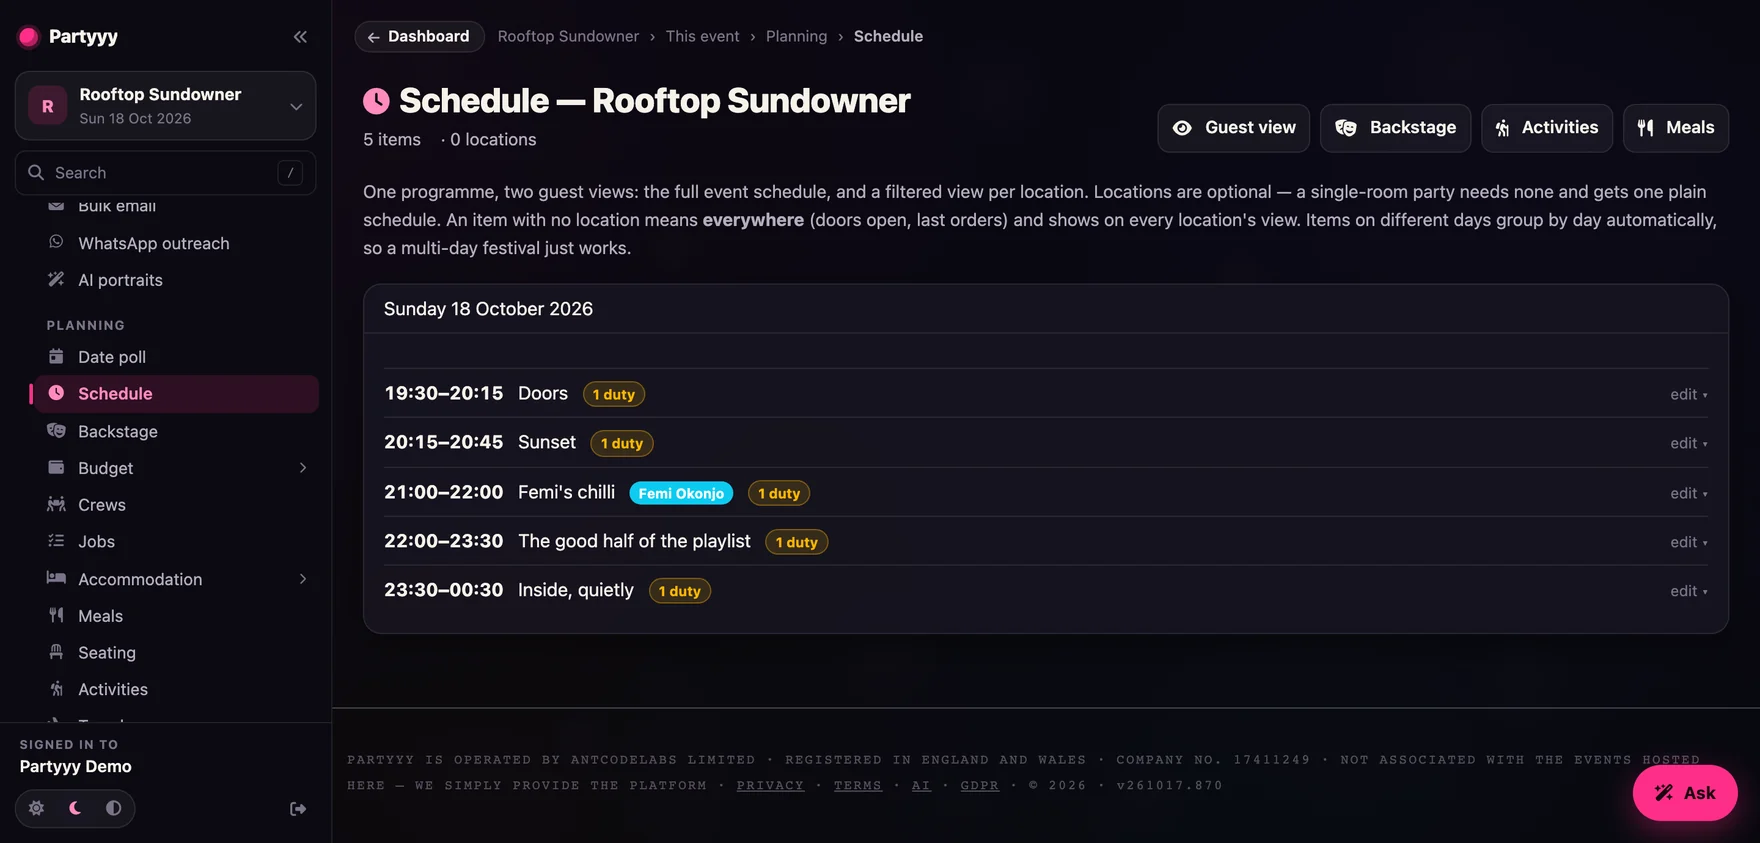Sign out using the logout icon
Screen dimensions: 1760x843
tap(298, 809)
